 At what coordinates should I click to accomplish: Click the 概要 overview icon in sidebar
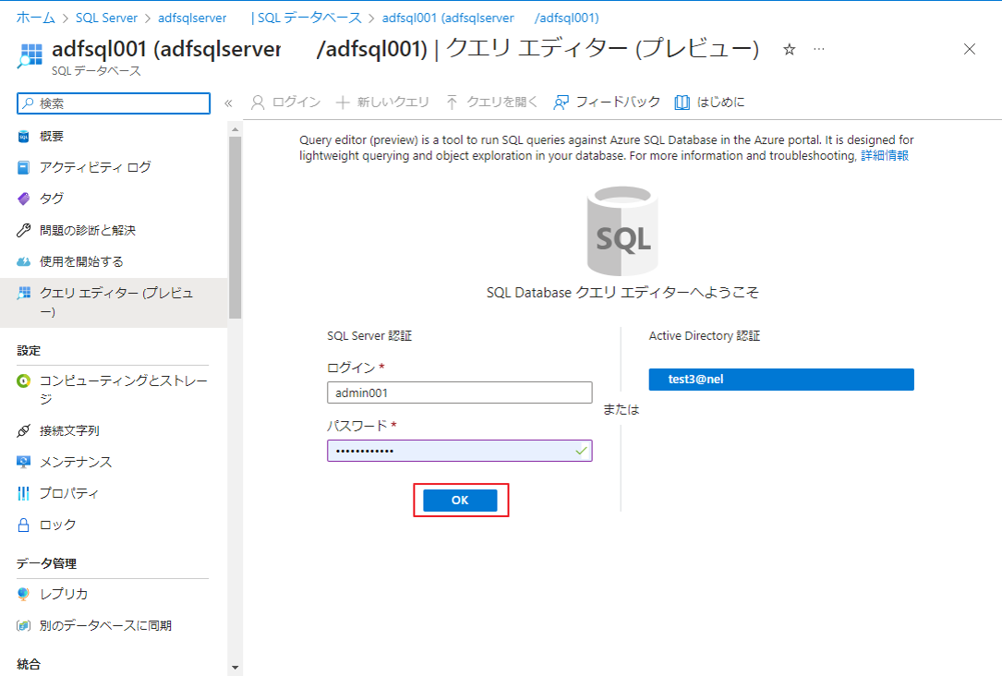click(24, 136)
